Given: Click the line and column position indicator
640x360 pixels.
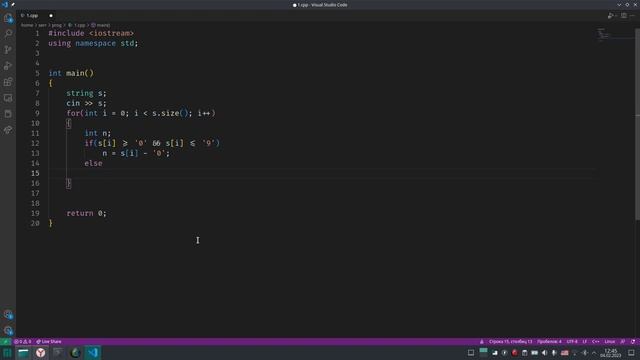Looking at the screenshot, I should point(511,342).
